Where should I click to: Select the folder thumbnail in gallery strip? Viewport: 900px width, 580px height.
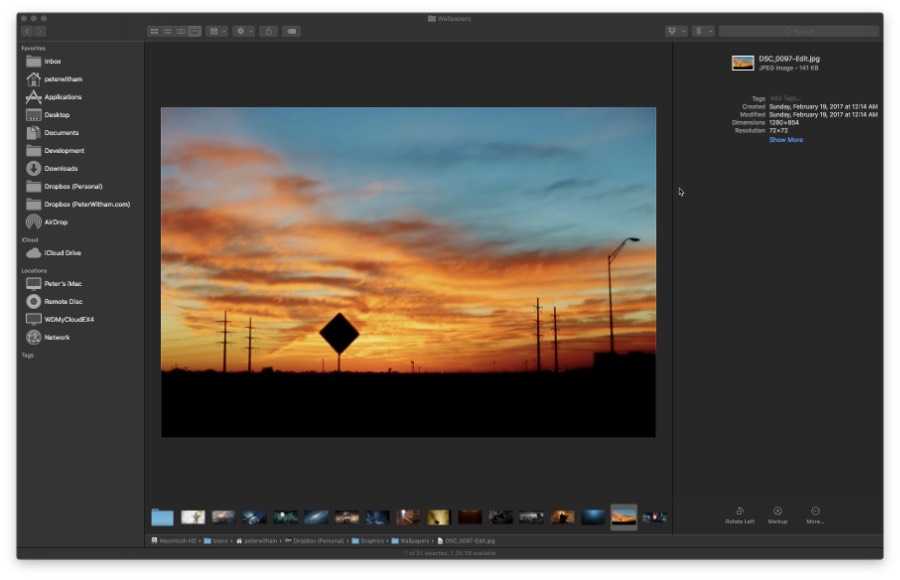162,517
